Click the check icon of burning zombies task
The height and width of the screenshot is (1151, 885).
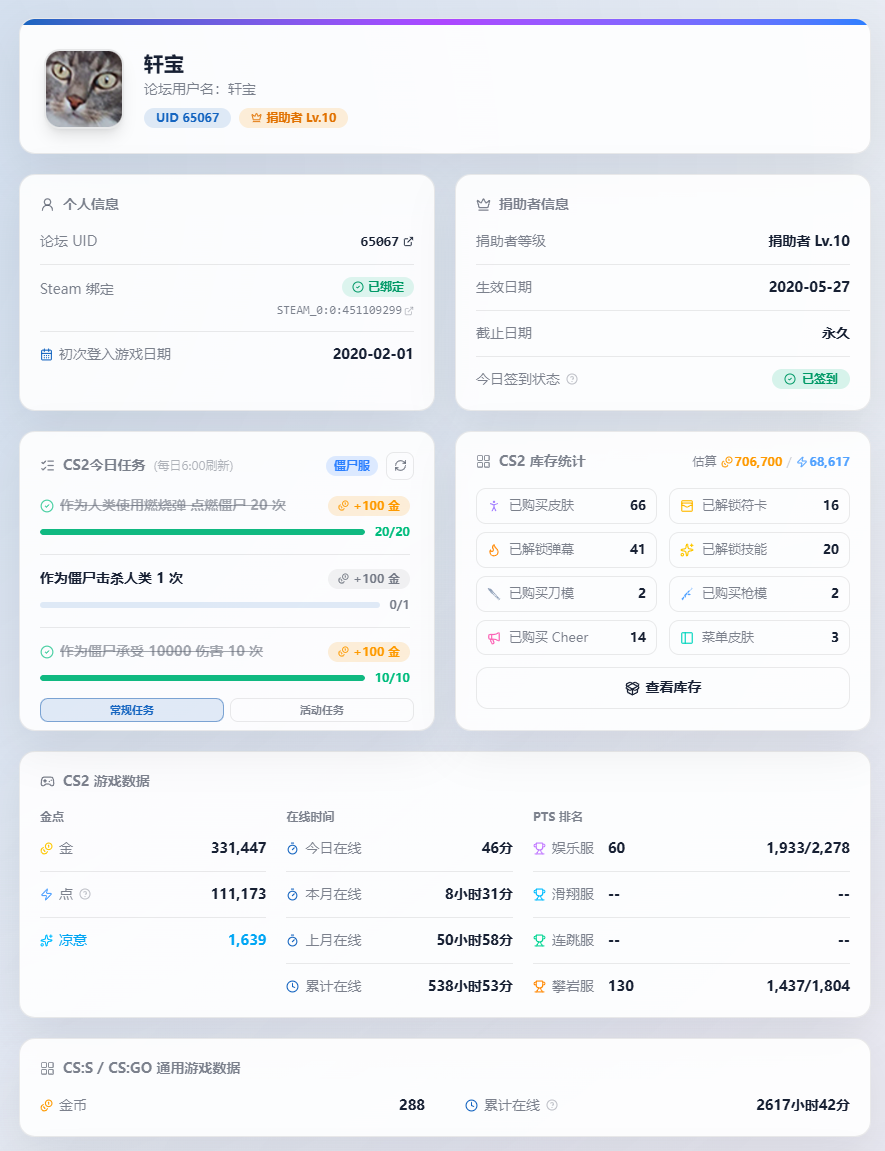(x=47, y=506)
